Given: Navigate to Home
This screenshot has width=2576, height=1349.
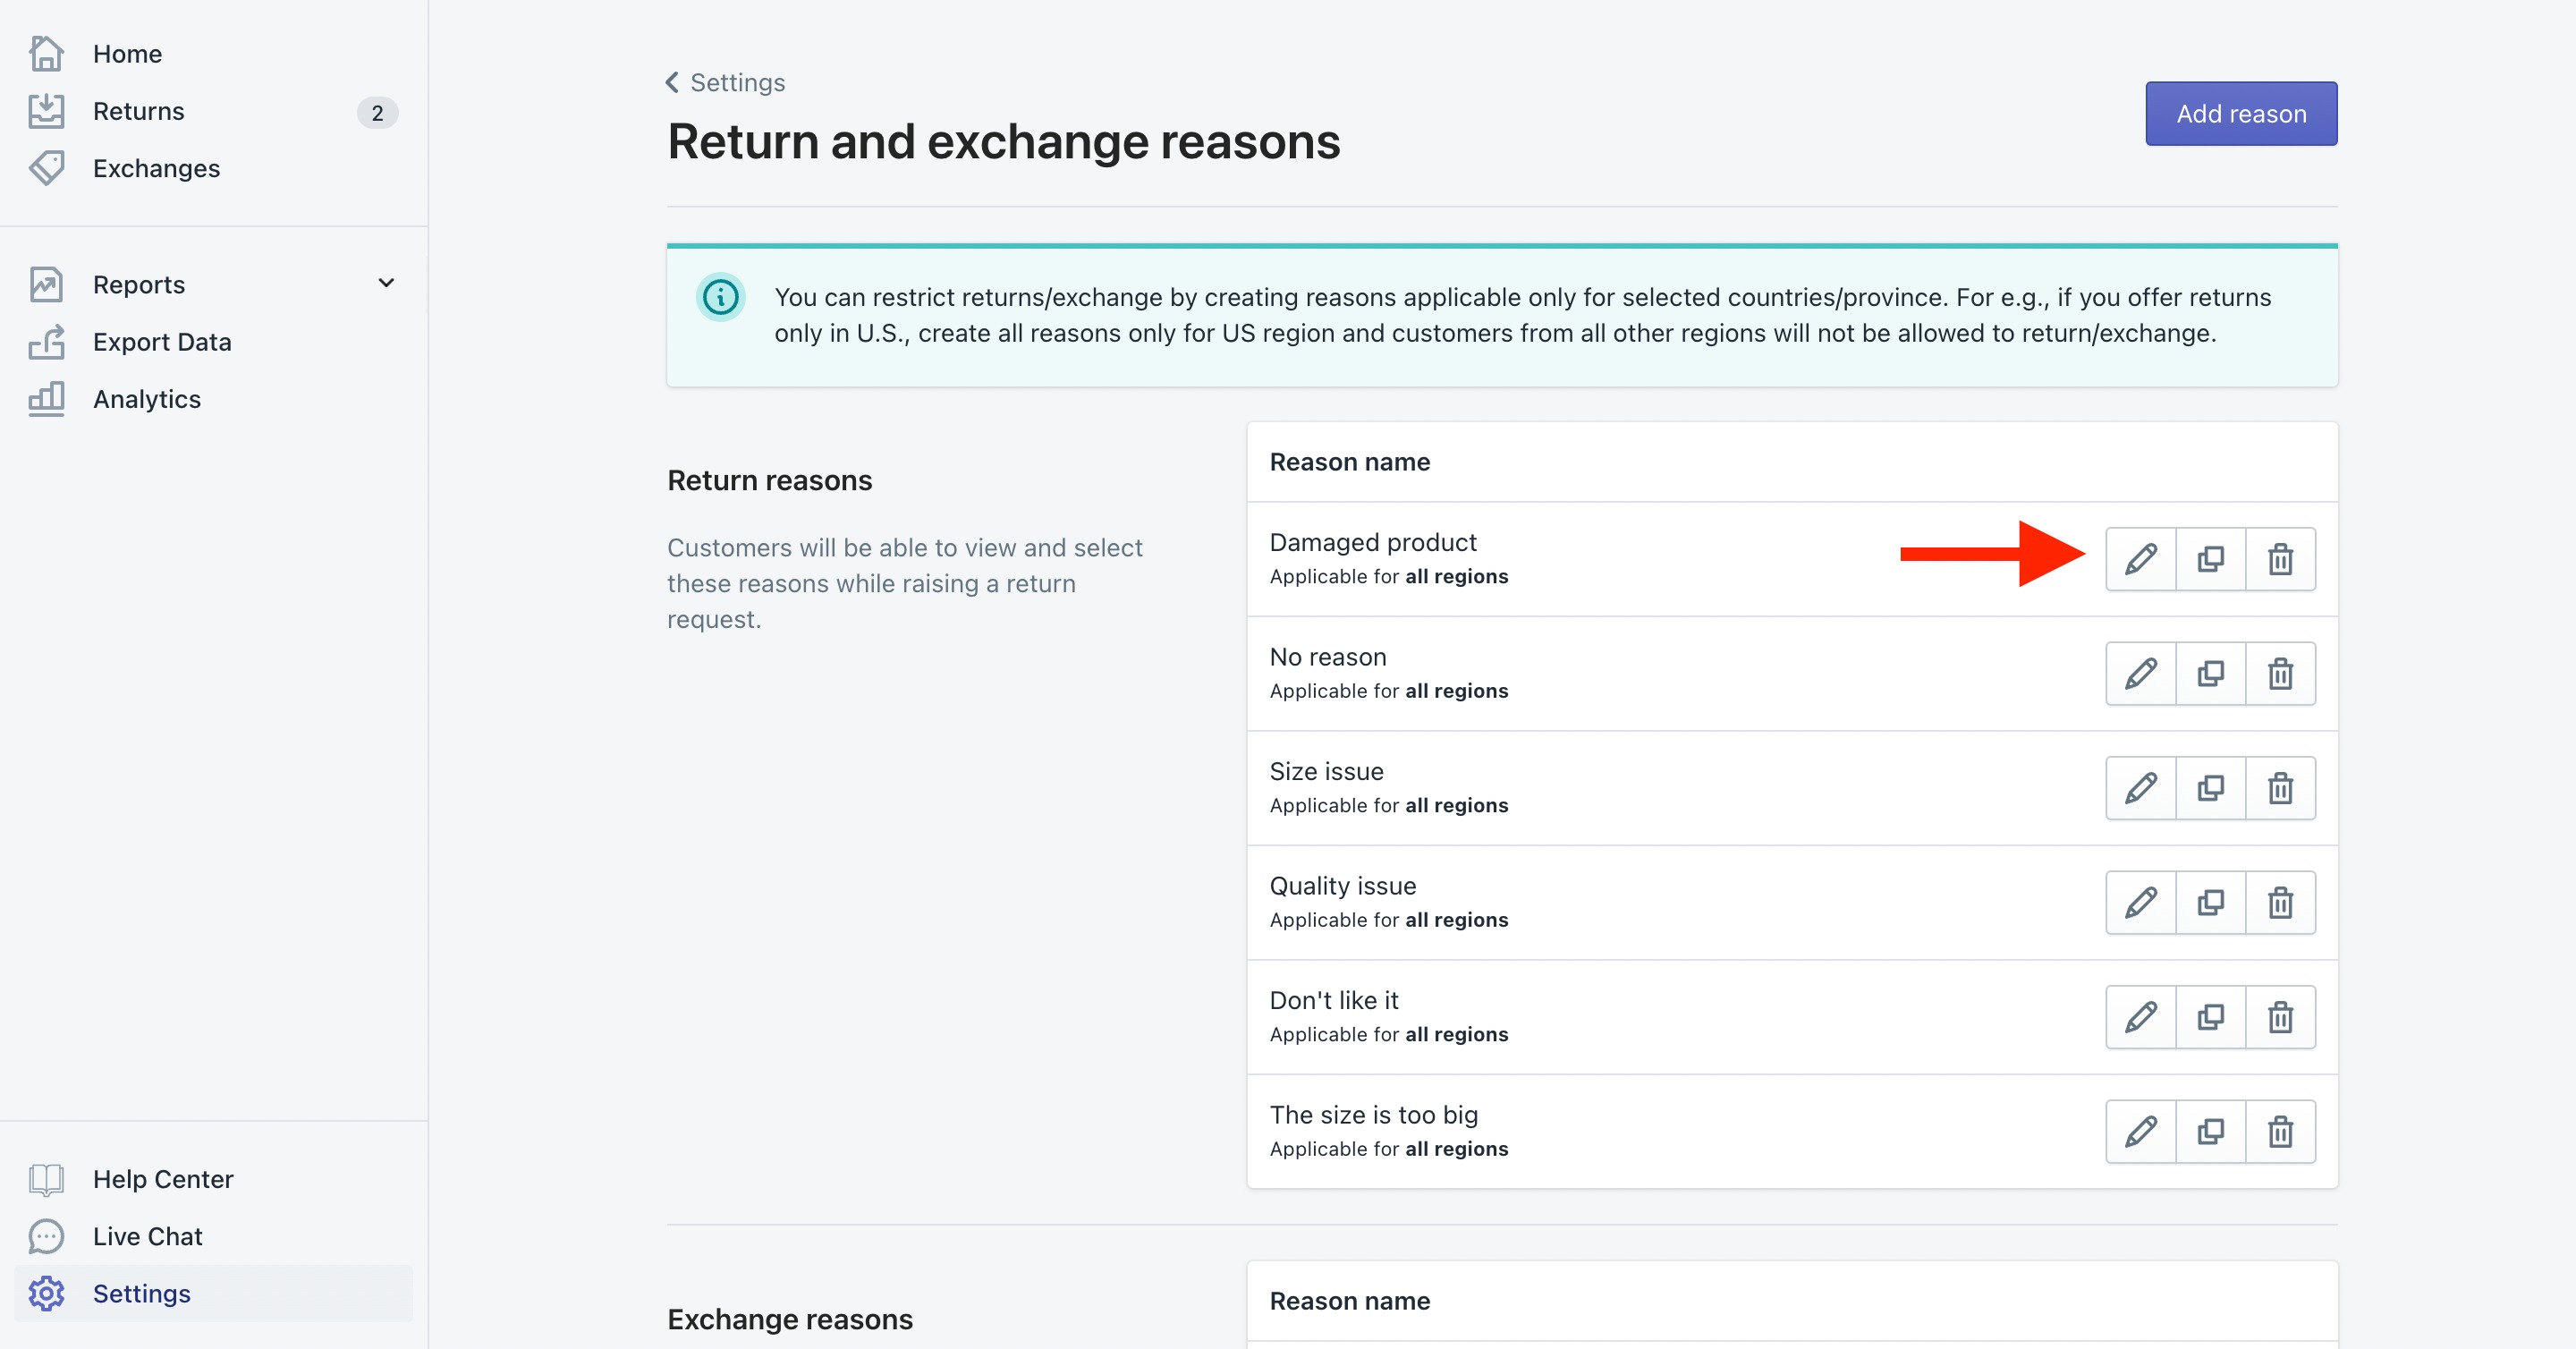Looking at the screenshot, I should [x=127, y=54].
